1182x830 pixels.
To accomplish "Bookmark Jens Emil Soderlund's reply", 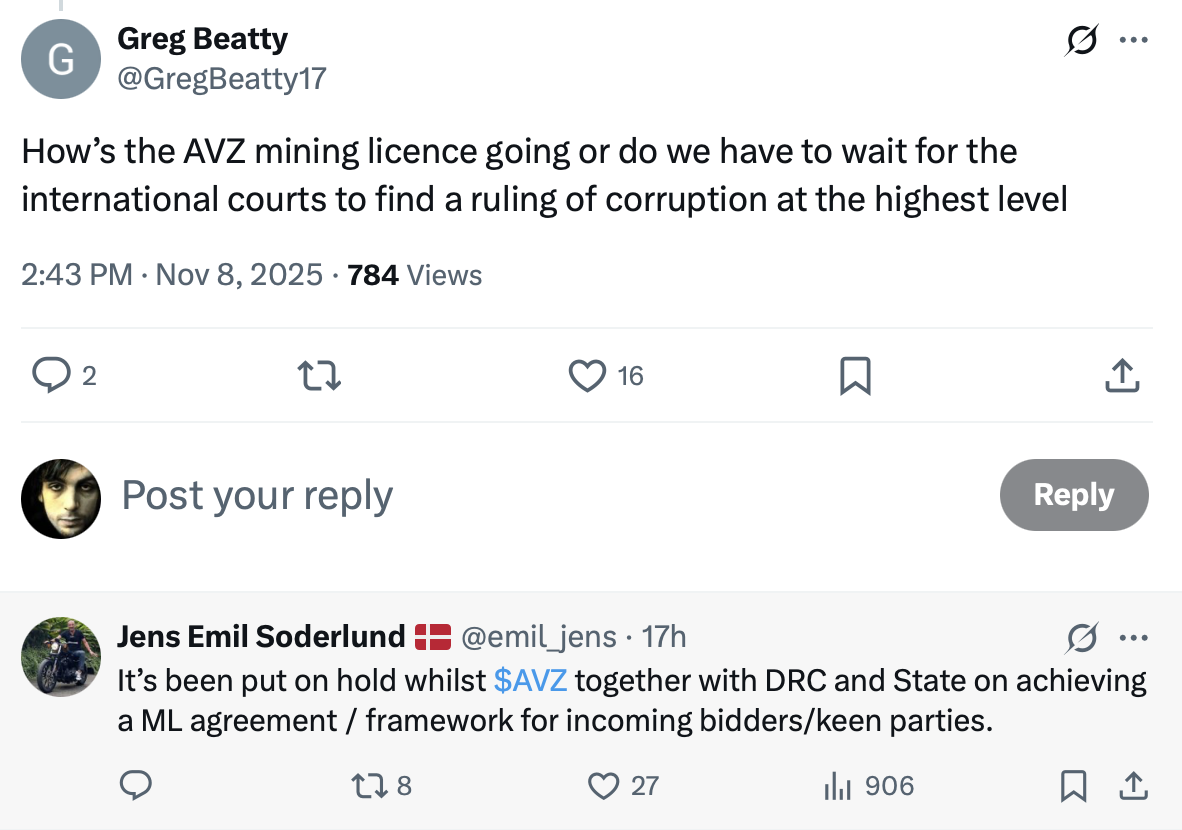I will tap(1073, 786).
